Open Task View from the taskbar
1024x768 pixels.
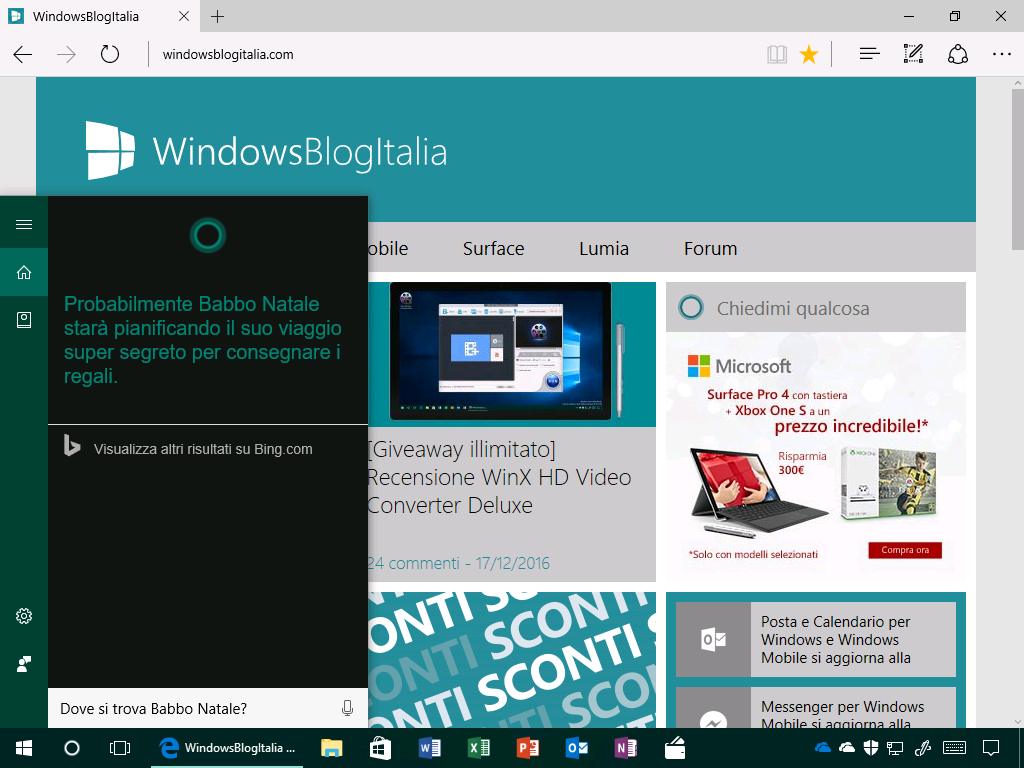click(x=120, y=748)
